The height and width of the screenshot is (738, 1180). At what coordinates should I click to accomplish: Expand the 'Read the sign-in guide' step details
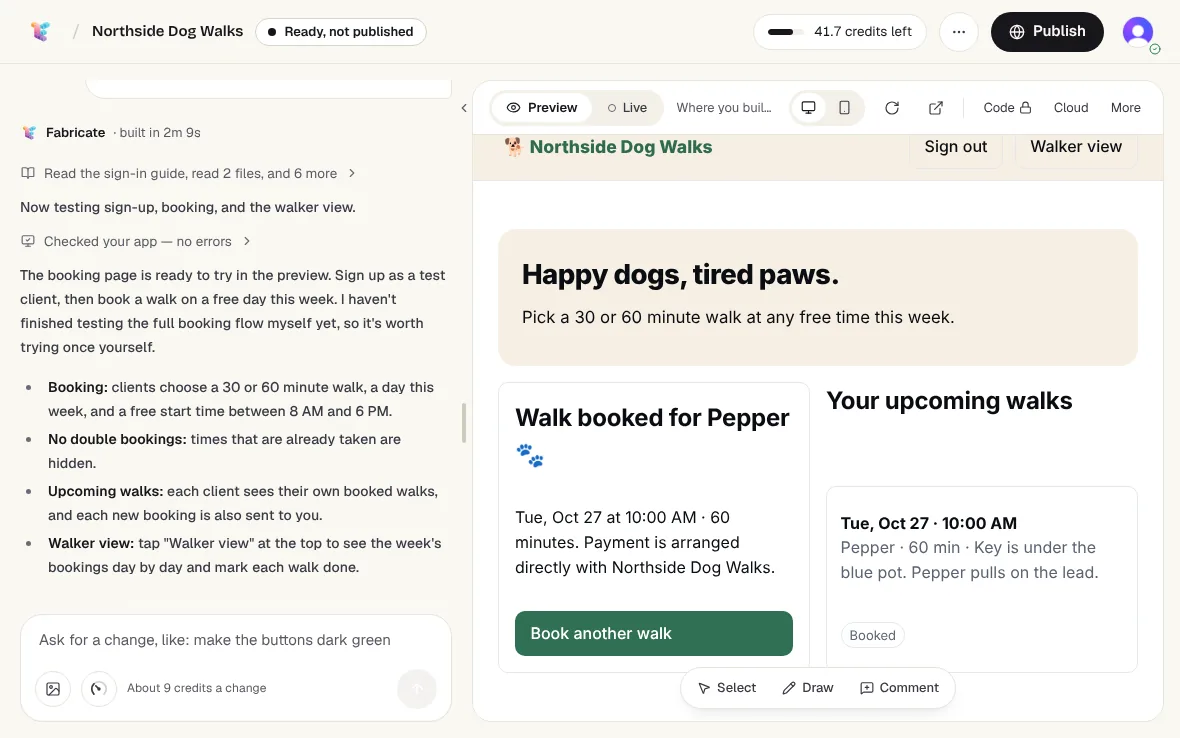pos(188,173)
